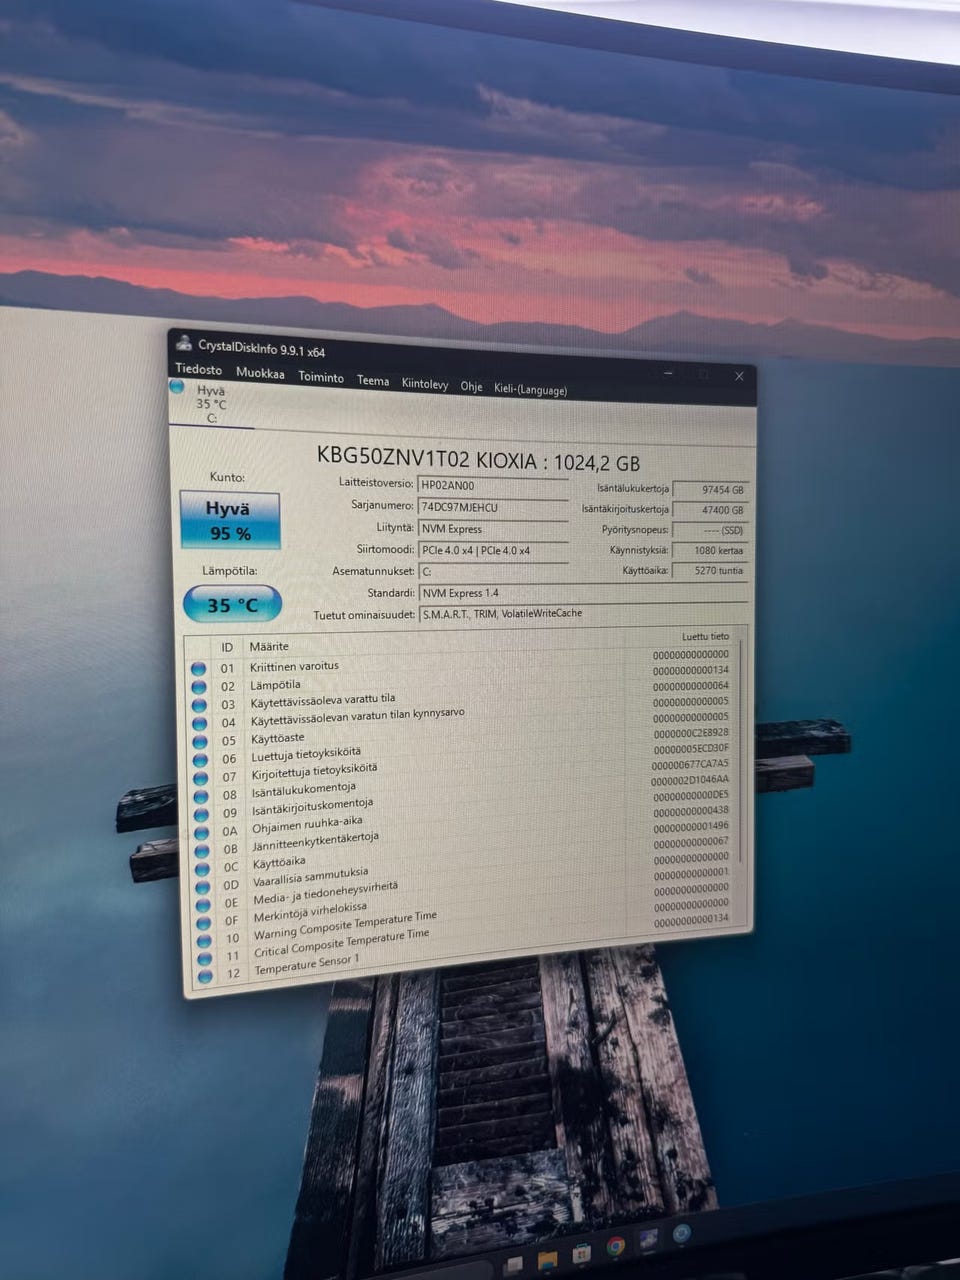Click the blue dot for ID 04 row
960x1280 pixels.
click(x=199, y=724)
